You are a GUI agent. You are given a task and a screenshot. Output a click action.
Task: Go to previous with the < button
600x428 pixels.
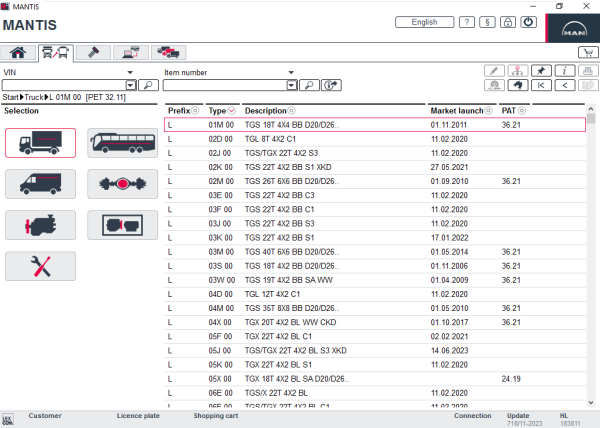click(x=564, y=85)
